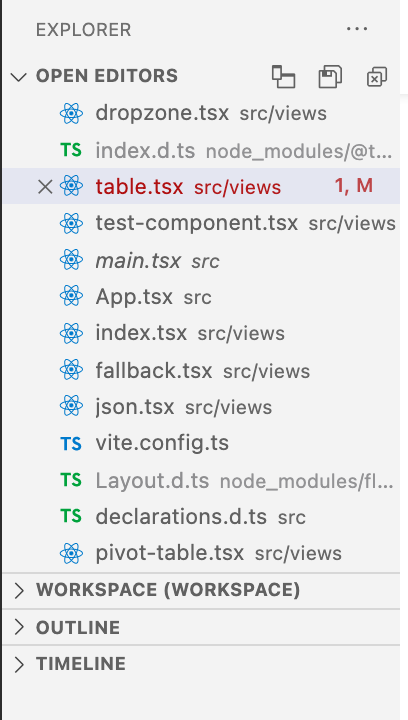The image size is (408, 720).
Task: Expand the Outline section chevron
Action: point(19,627)
